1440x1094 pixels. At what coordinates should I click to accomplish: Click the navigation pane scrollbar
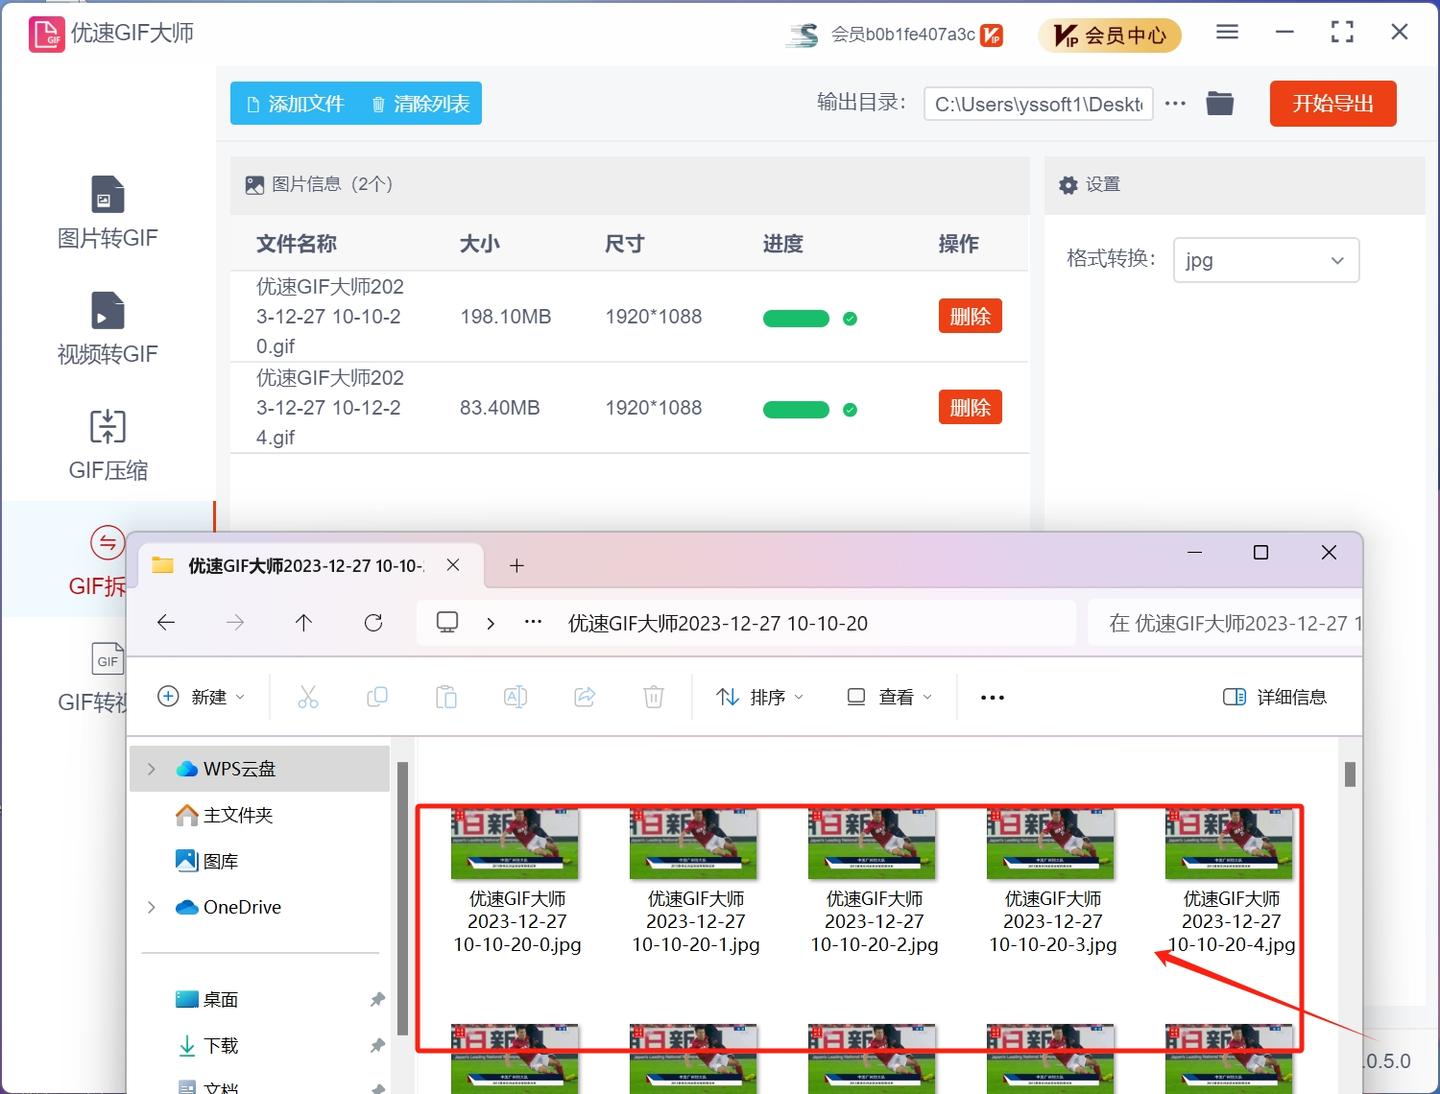402,898
